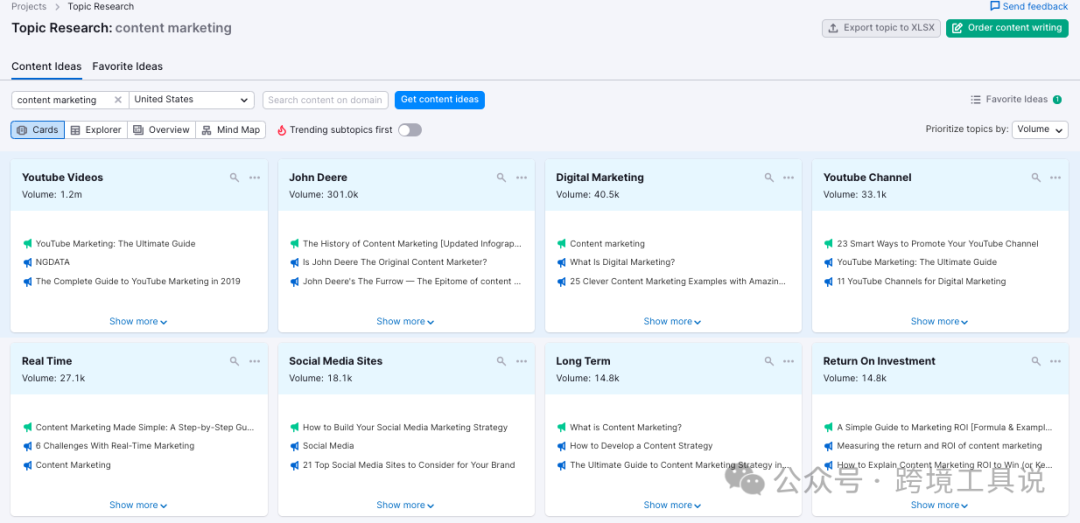Open the three-dot menu on Long Term card

click(789, 361)
